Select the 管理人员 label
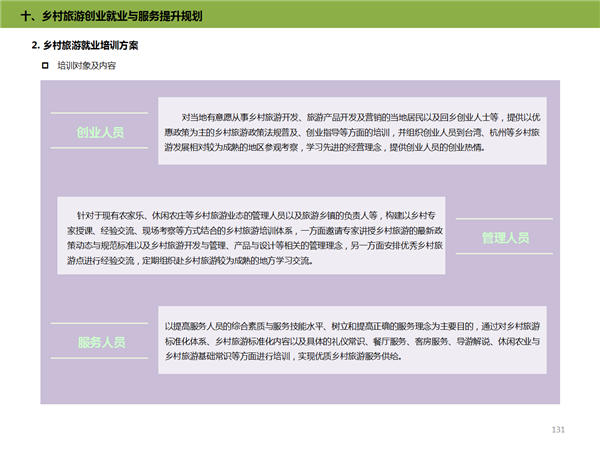Screen dimensions: 600x450 click(505, 238)
